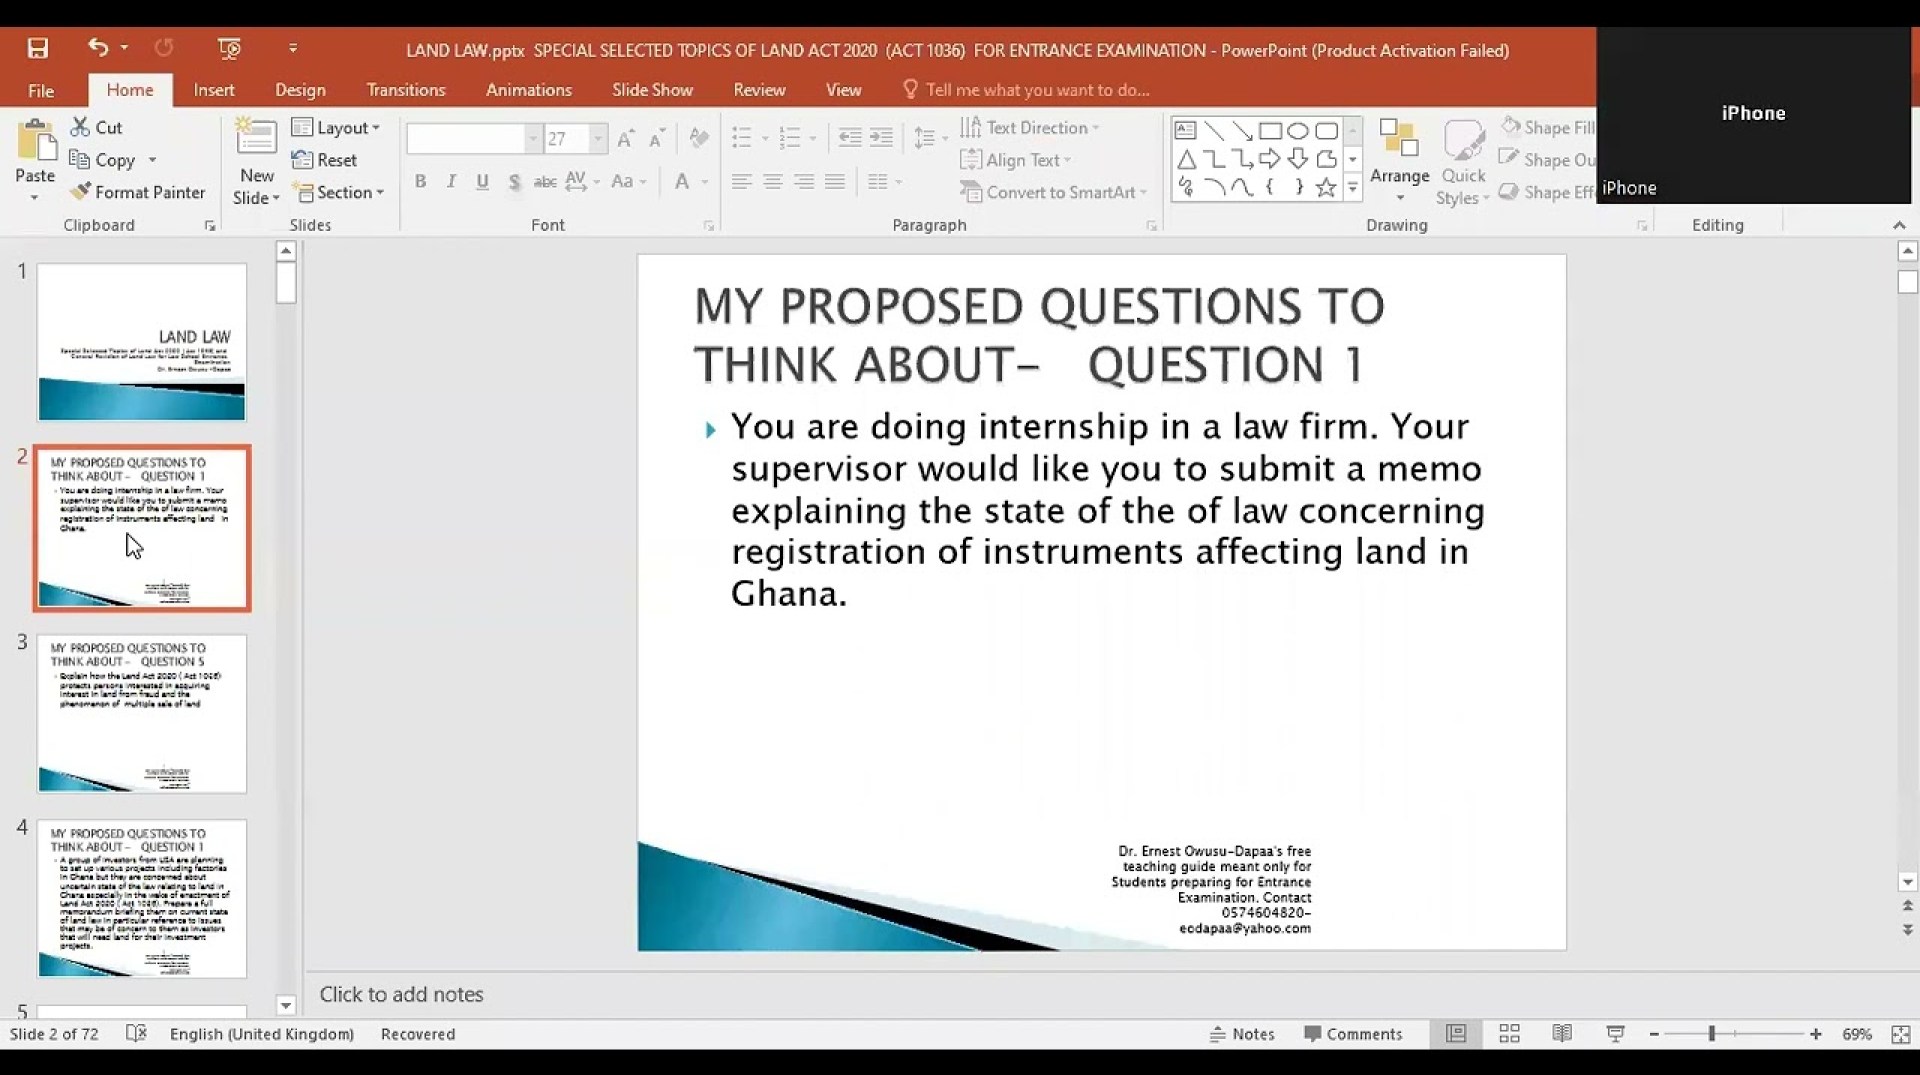Viewport: 1920px width, 1075px height.
Task: Toggle align text right
Action: coord(804,182)
